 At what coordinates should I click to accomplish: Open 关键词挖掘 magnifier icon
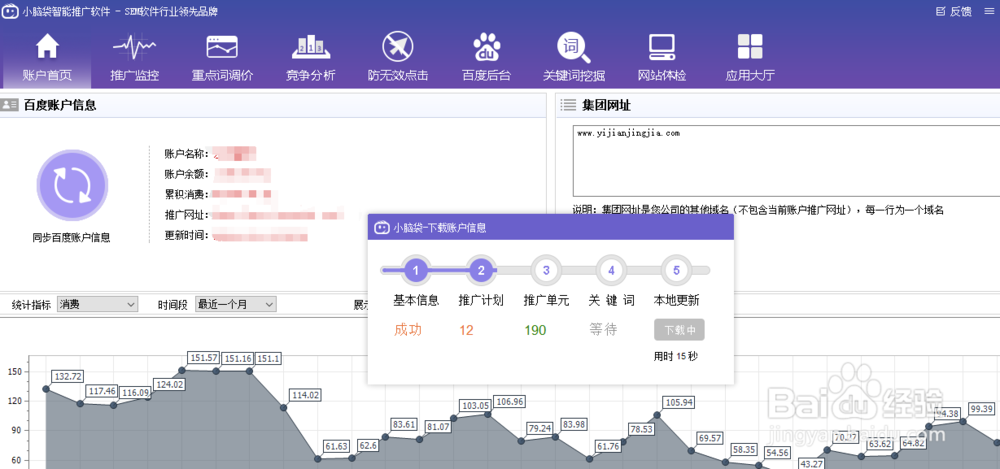(573, 47)
